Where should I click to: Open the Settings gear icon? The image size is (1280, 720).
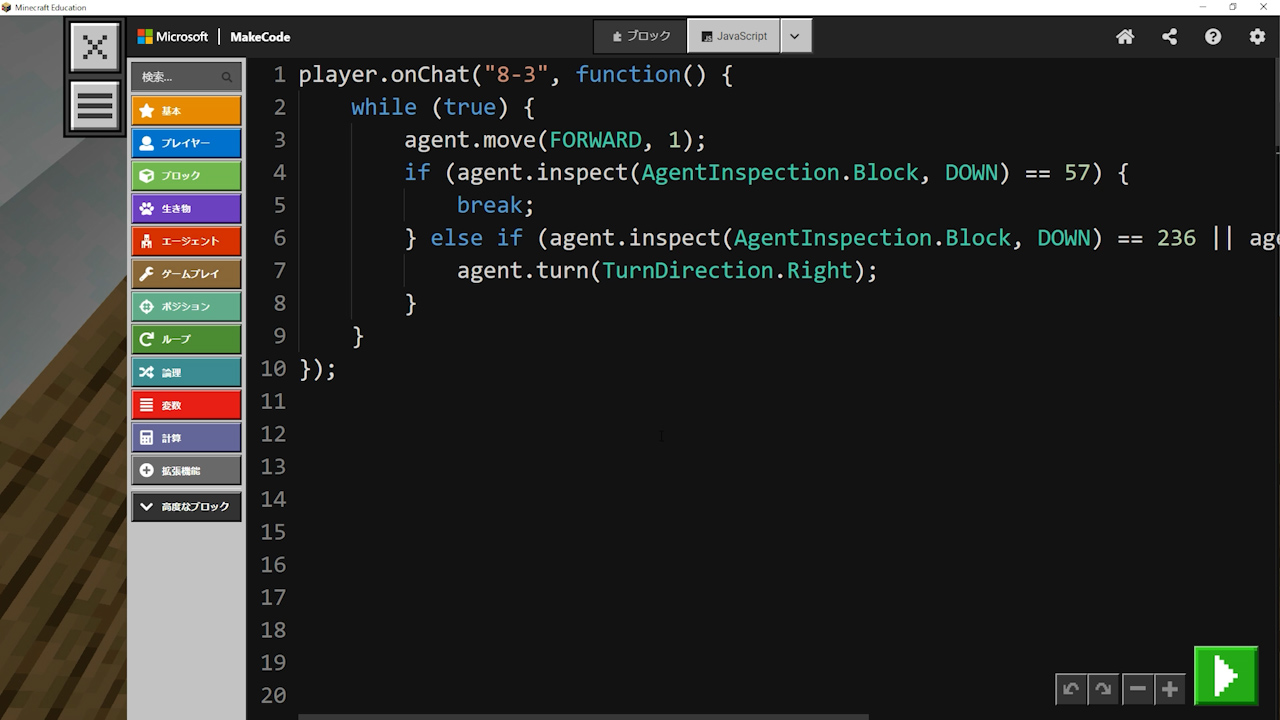(1257, 37)
